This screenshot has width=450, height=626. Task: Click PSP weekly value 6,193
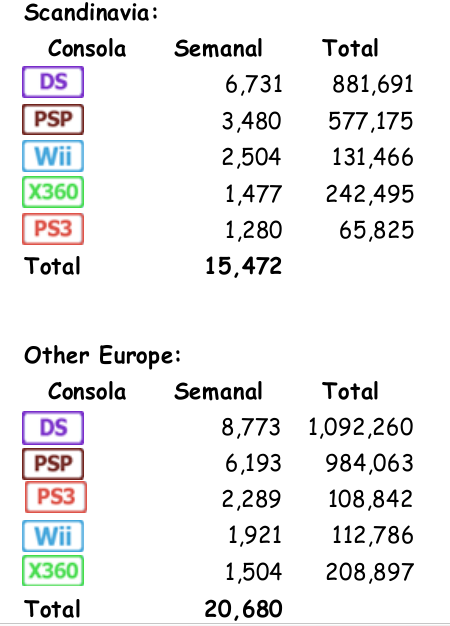pyautogui.click(x=254, y=464)
